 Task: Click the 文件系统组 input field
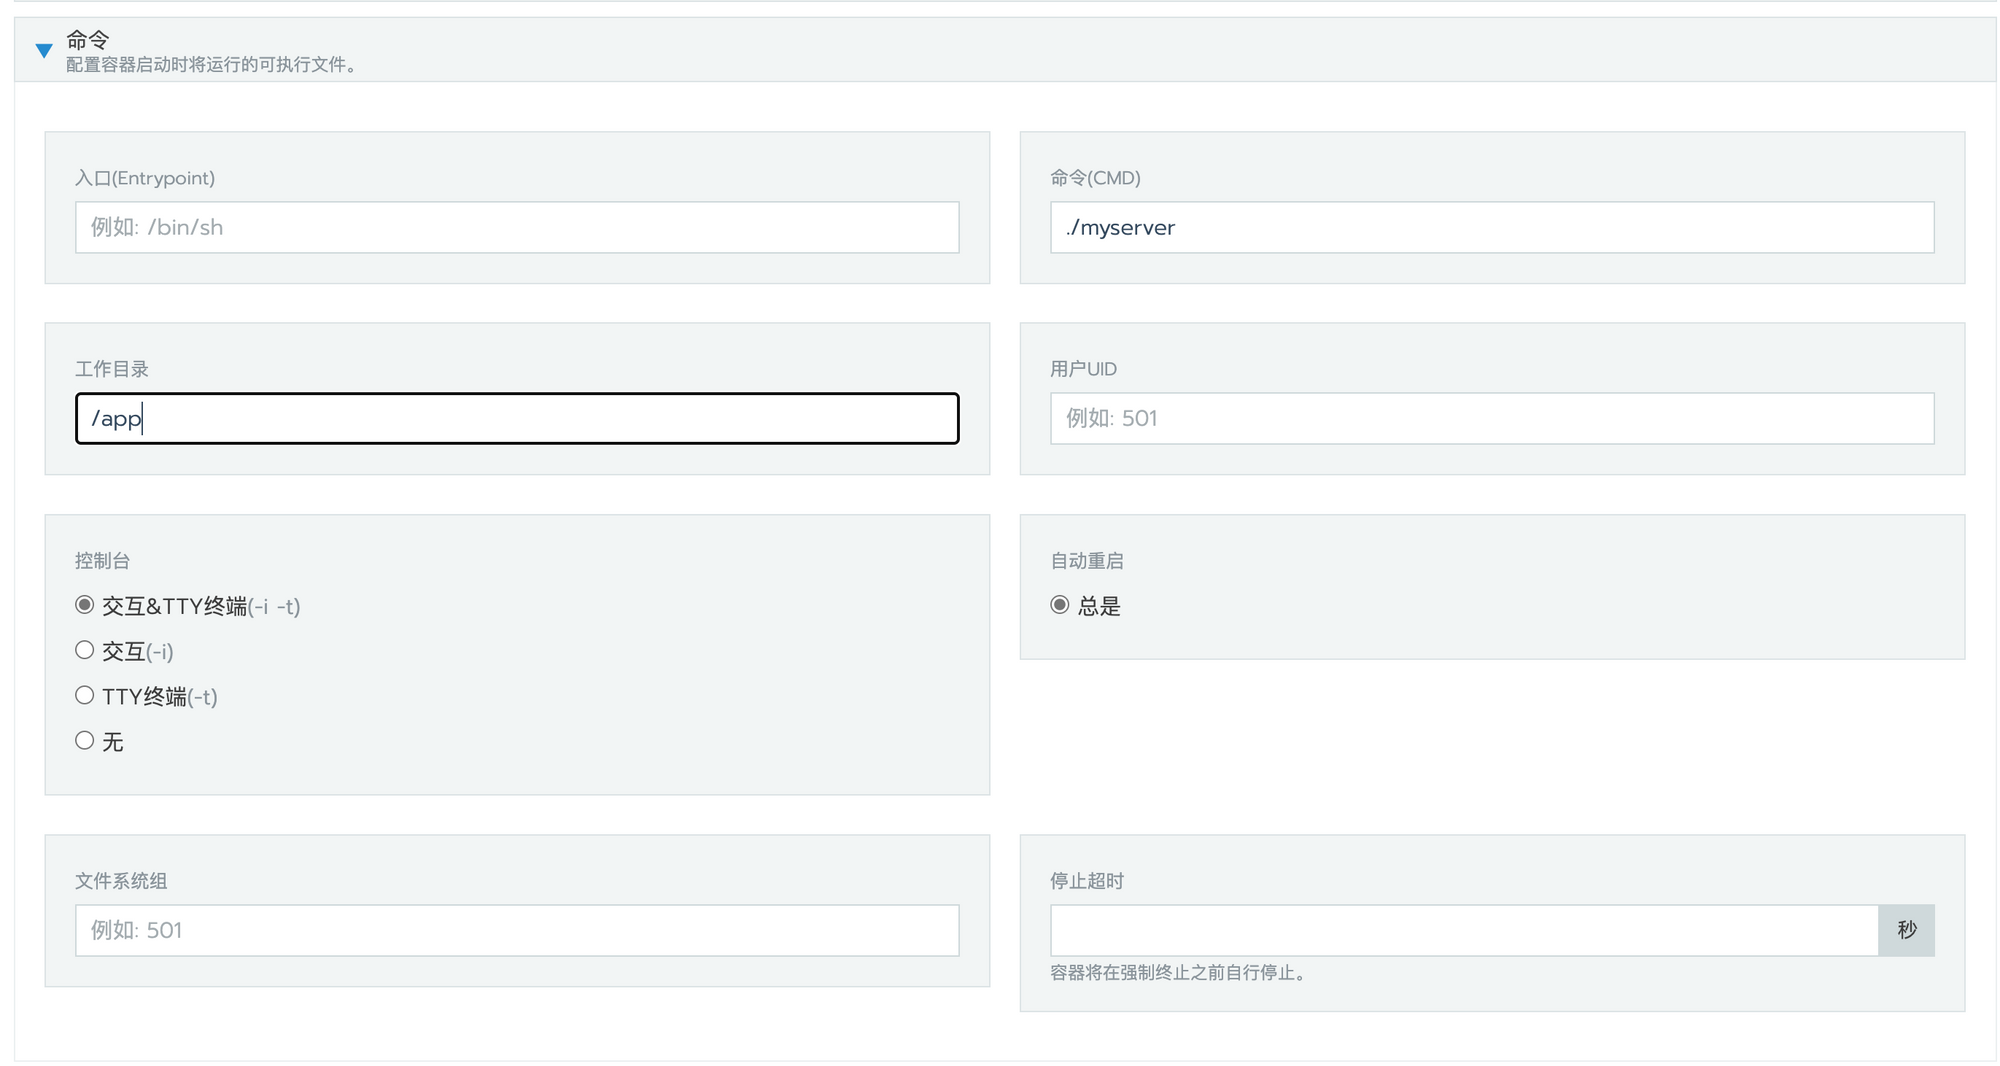coord(517,930)
